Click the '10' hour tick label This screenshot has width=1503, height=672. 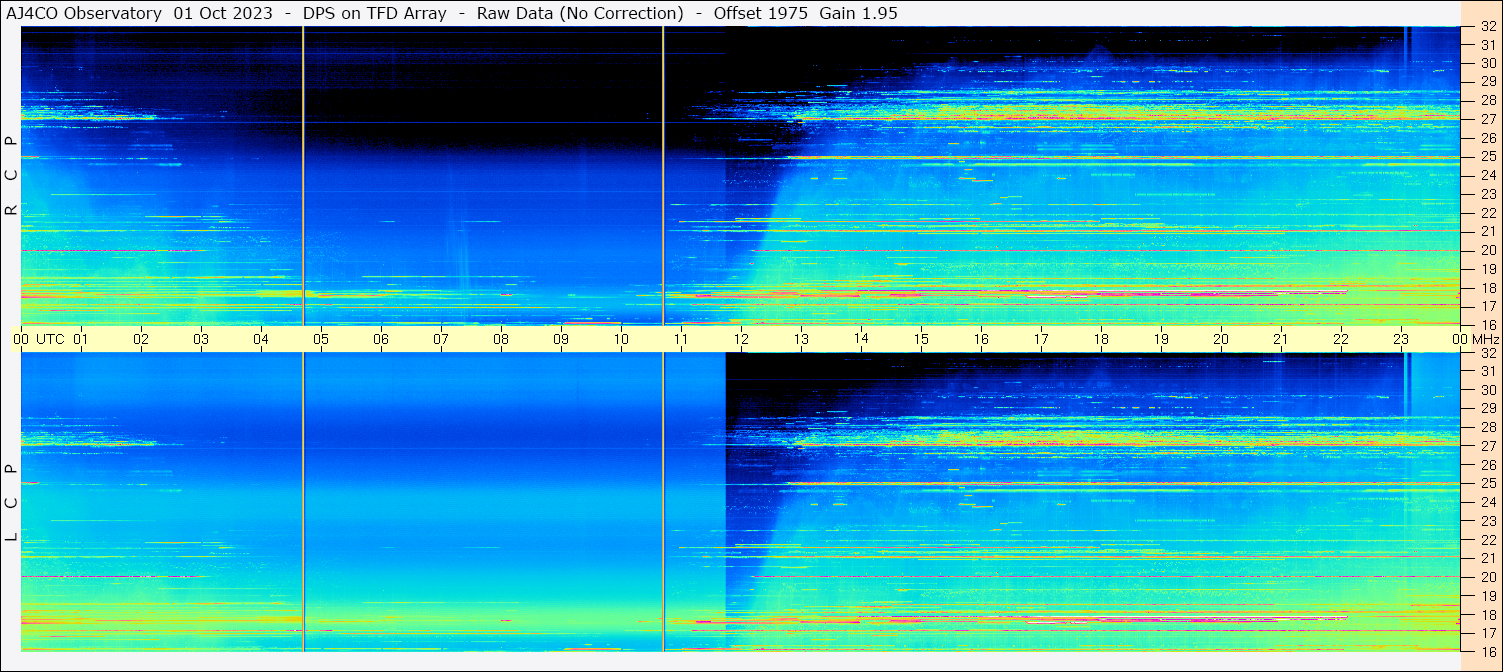coord(621,339)
